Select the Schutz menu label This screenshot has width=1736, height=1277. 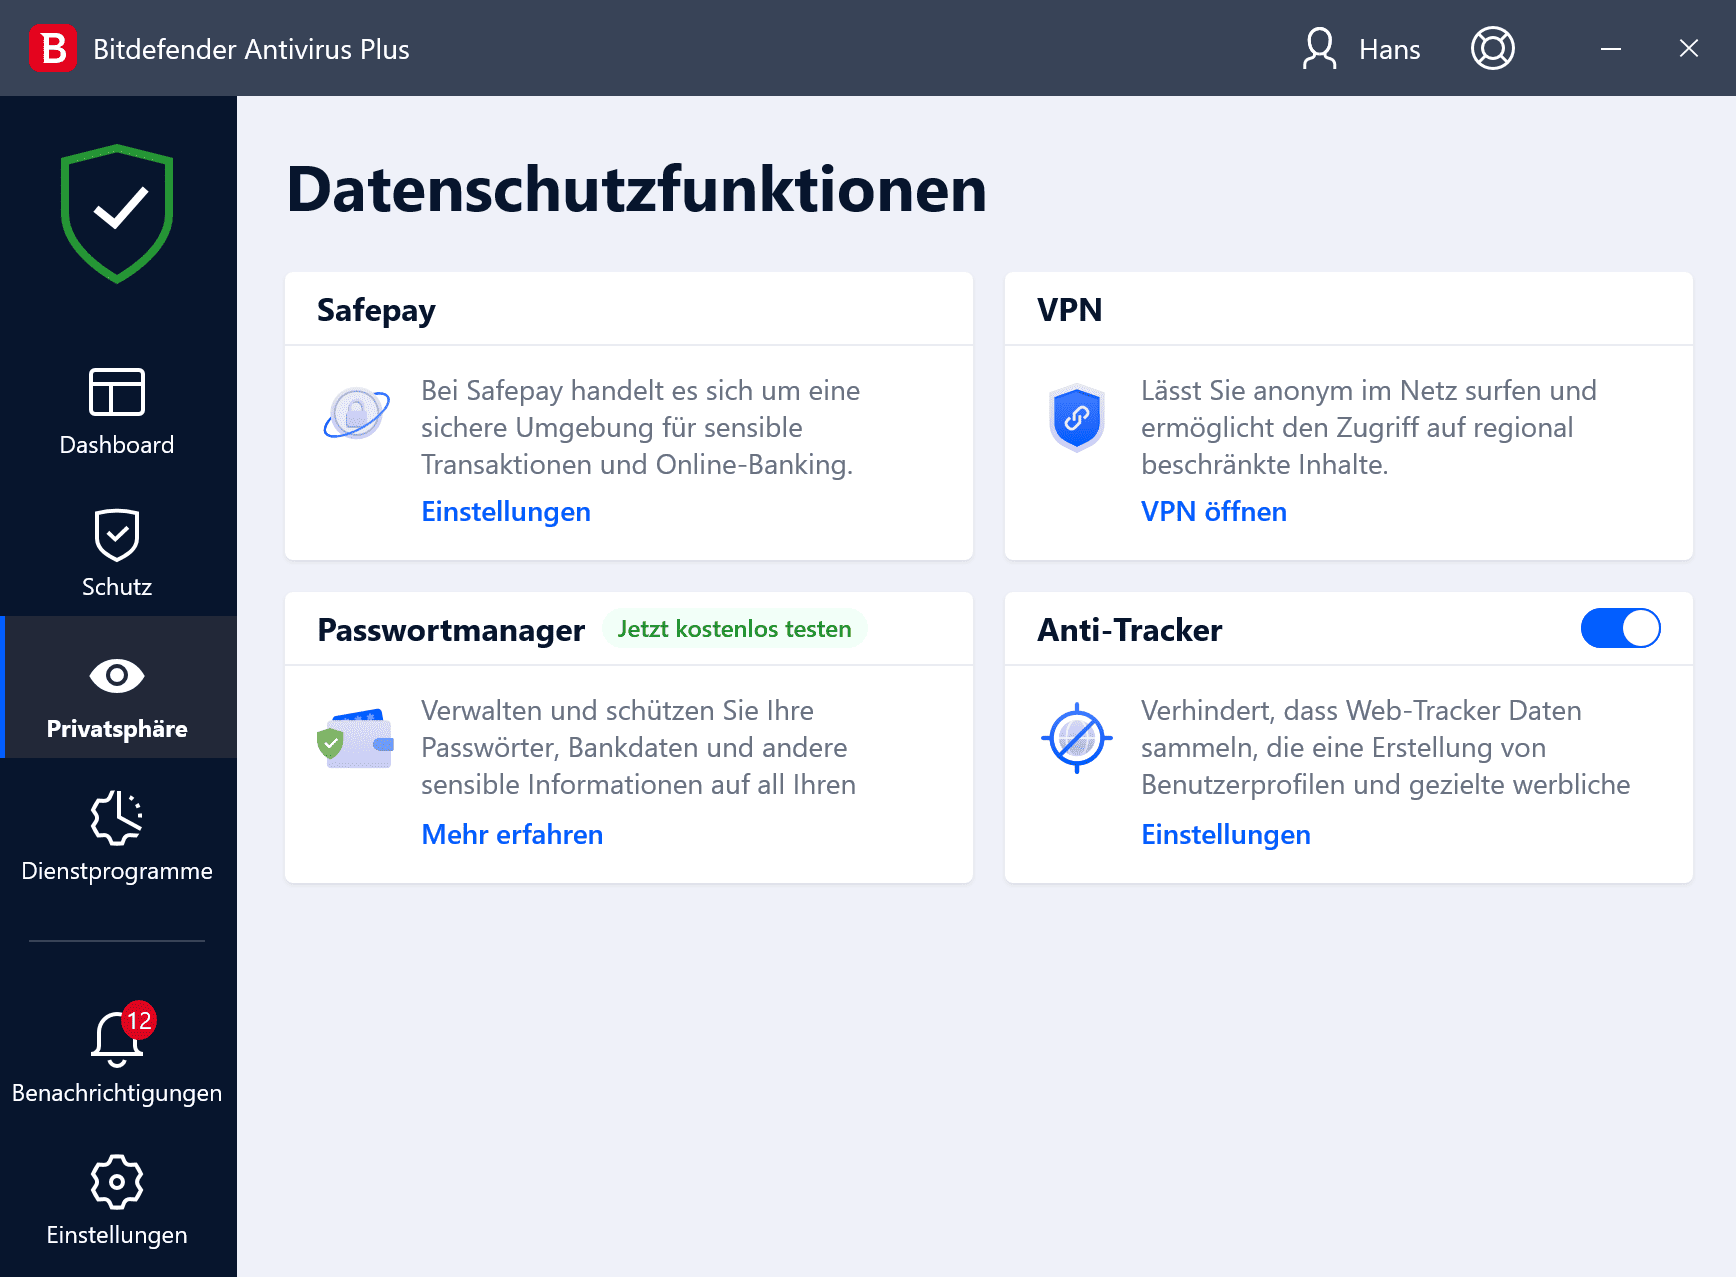[x=117, y=587]
